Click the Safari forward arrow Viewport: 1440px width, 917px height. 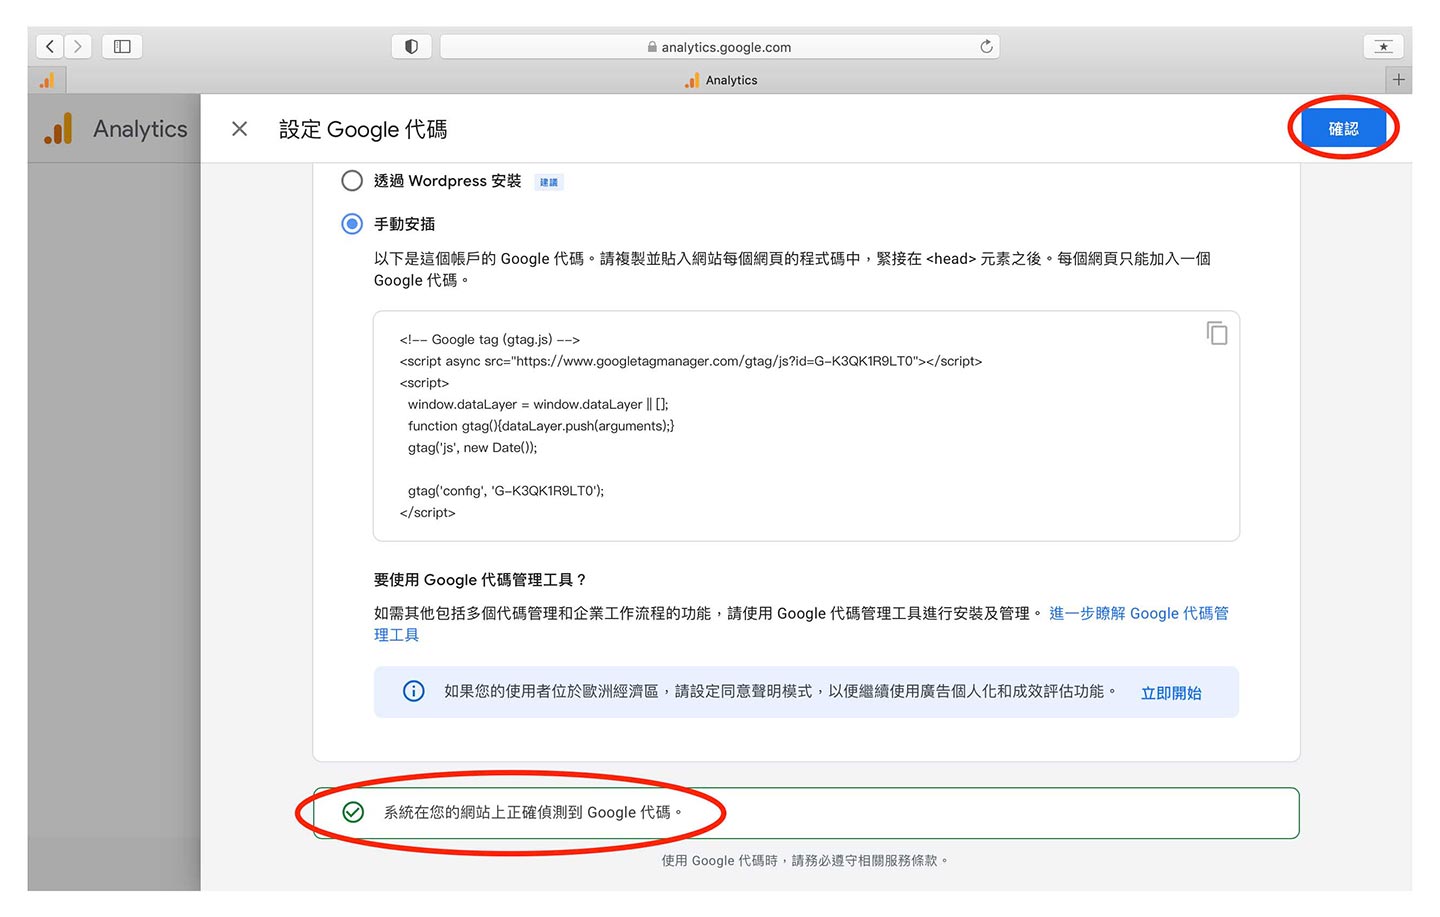tap(78, 47)
